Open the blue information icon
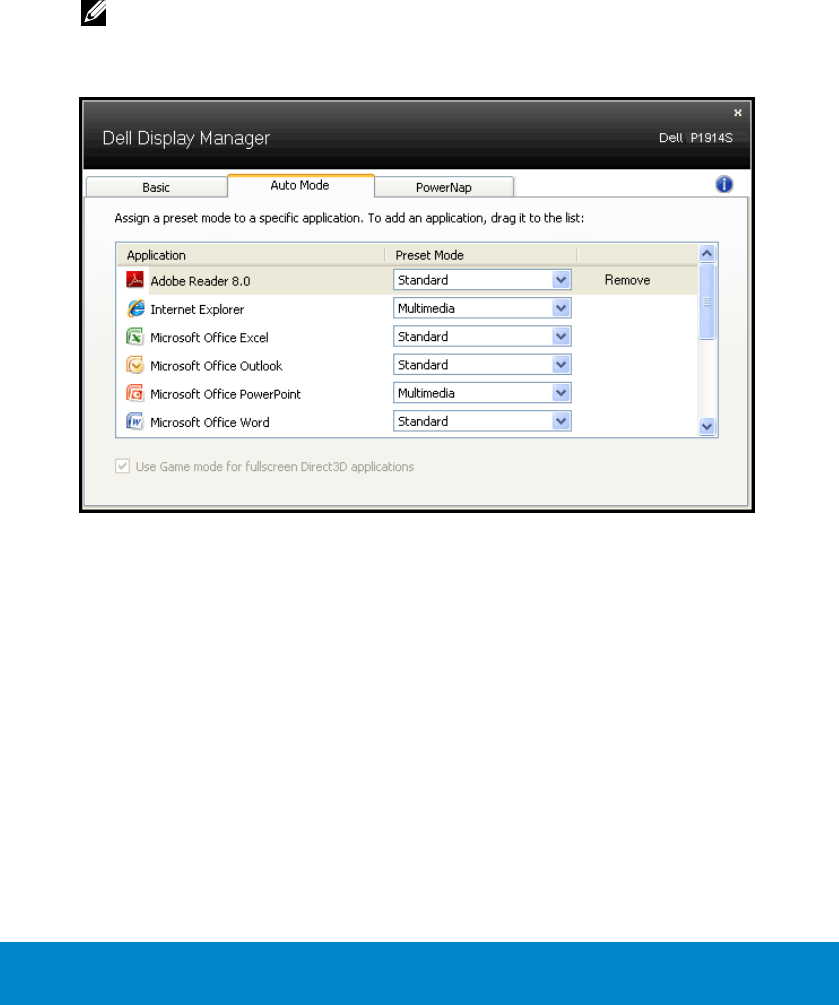The height and width of the screenshot is (1005, 839). pos(724,185)
